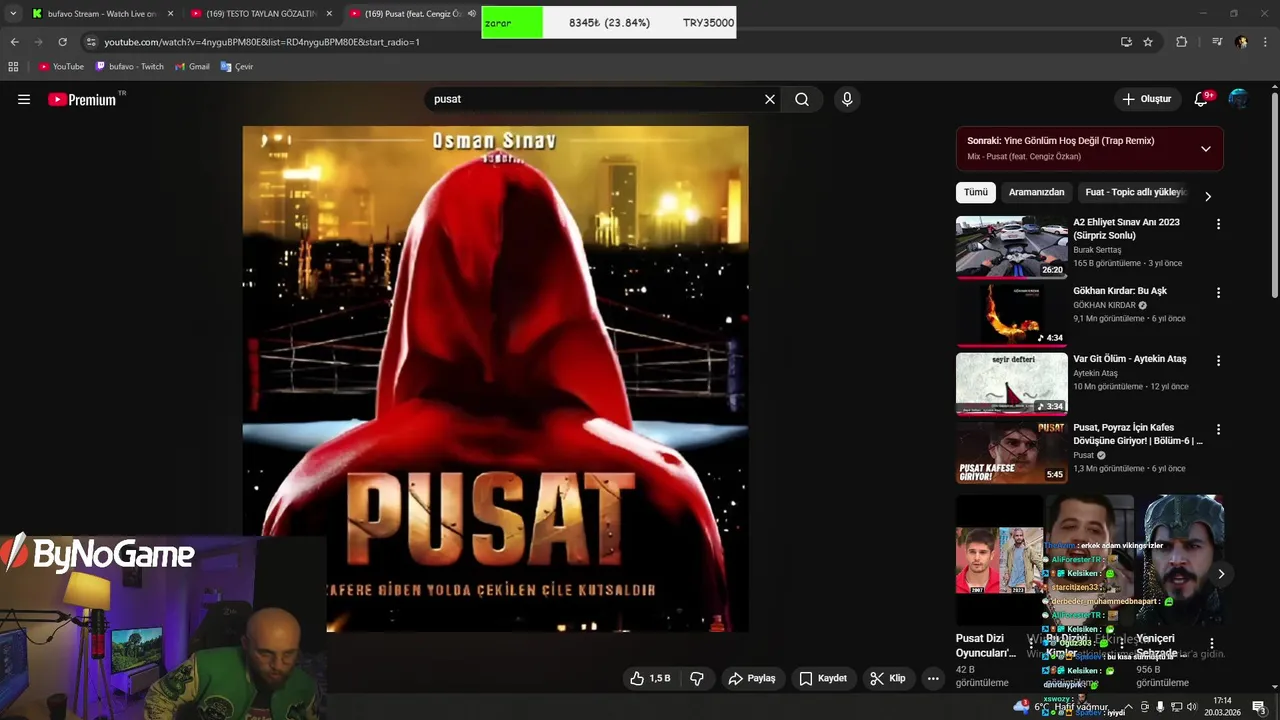Image resolution: width=1280 pixels, height=720 pixels.
Task: Share the video via Paylaş
Action: coord(752,678)
